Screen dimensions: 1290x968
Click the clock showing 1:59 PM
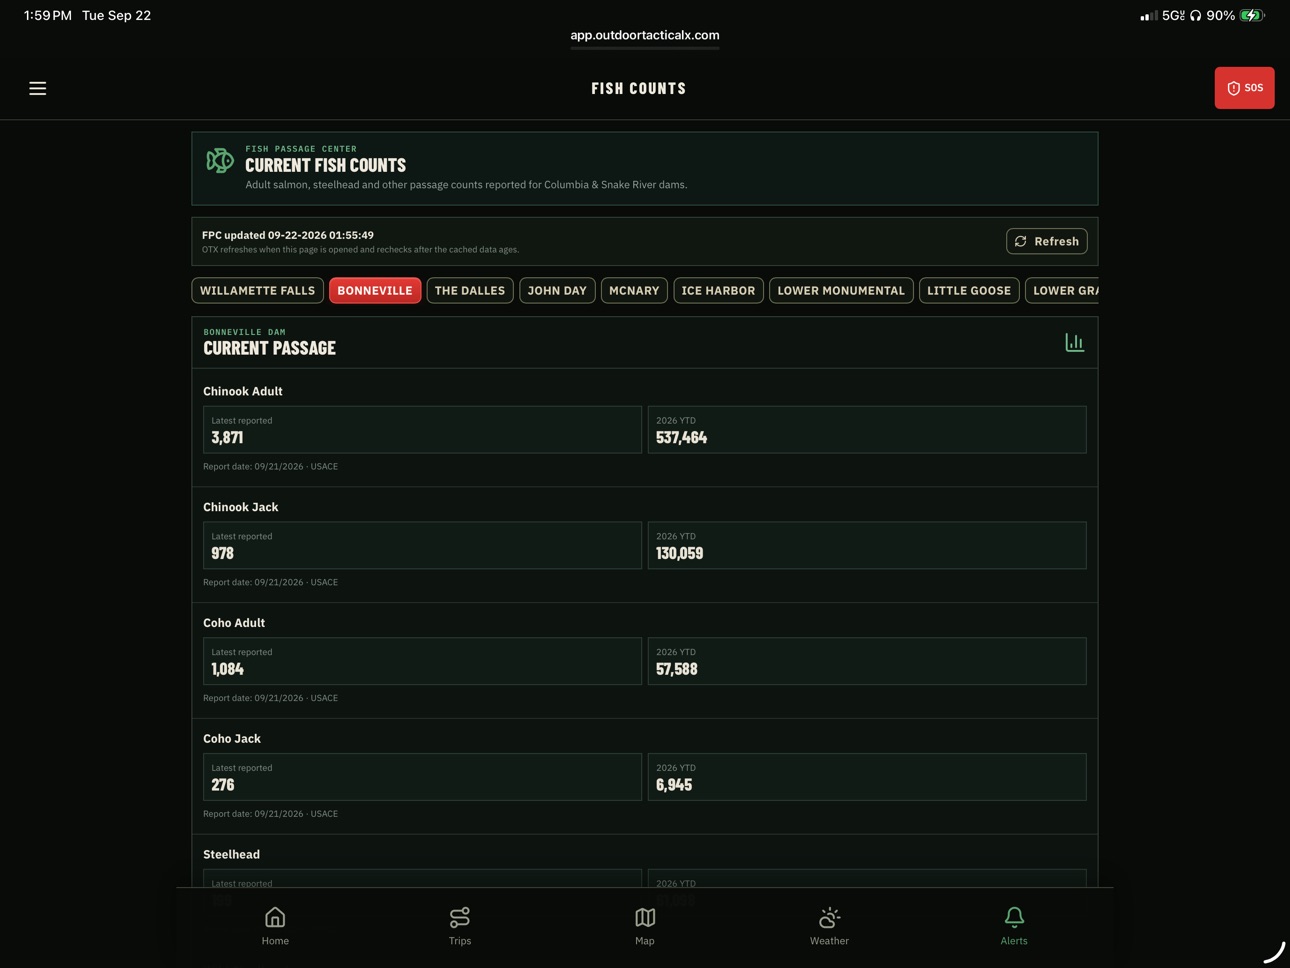point(47,15)
